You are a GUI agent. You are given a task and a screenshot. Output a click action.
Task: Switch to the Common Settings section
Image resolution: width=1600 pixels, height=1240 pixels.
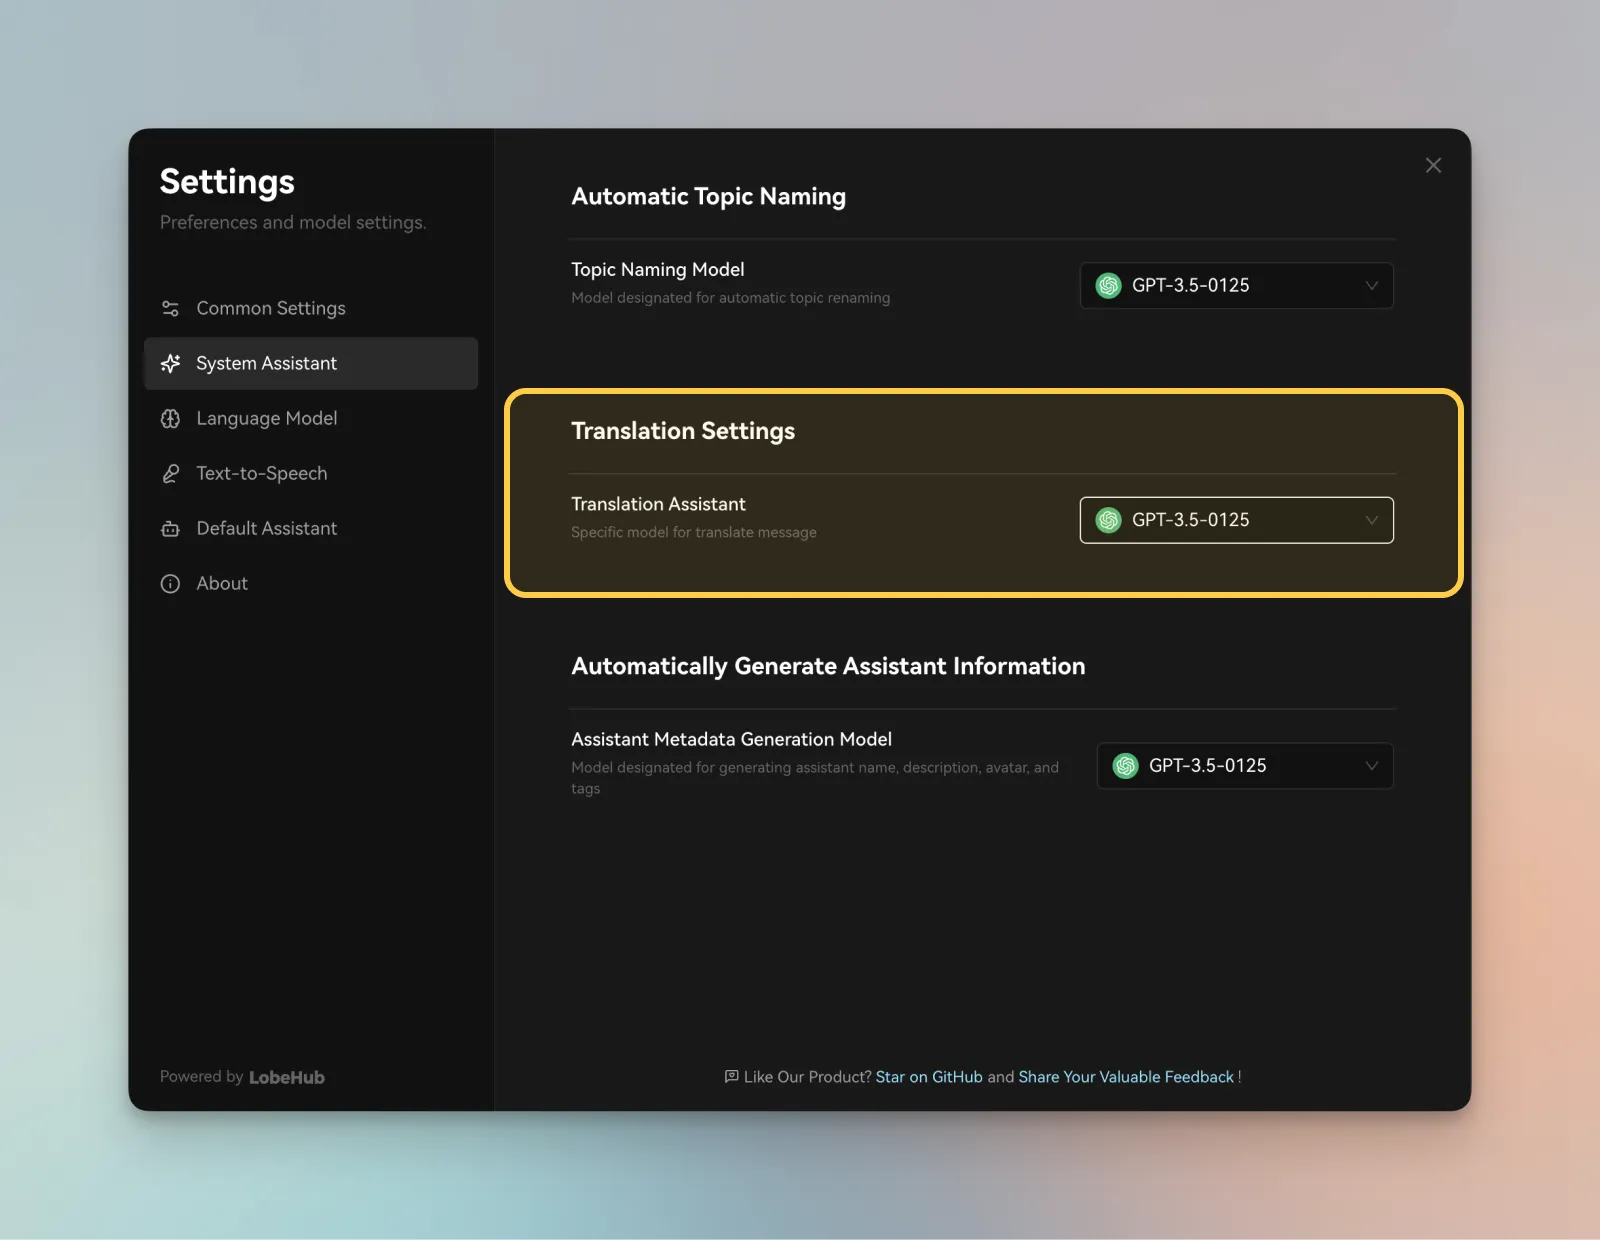coord(270,308)
